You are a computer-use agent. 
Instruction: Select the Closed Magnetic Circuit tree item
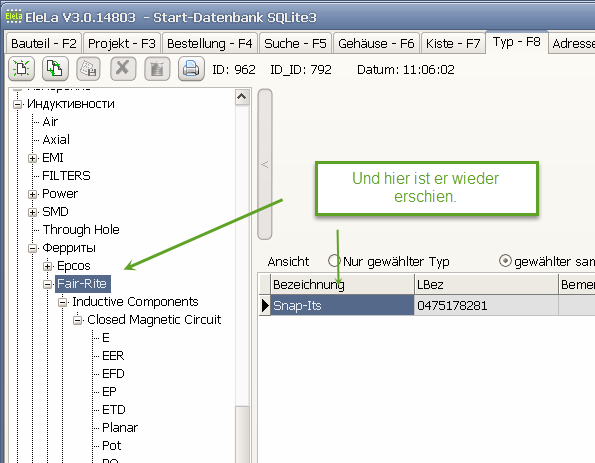pyautogui.click(x=154, y=320)
